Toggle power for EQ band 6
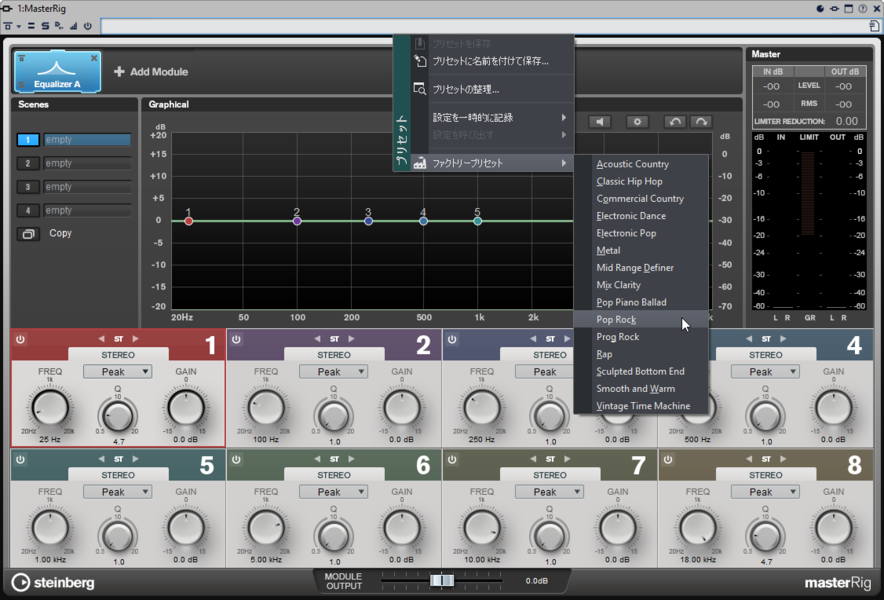This screenshot has width=884, height=600. click(x=236, y=460)
